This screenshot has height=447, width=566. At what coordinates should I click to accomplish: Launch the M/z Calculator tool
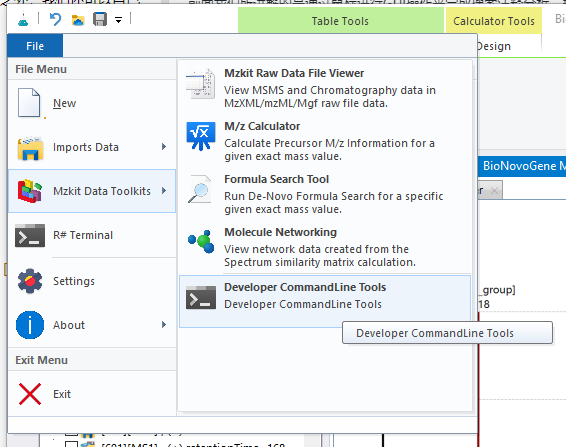(325, 141)
